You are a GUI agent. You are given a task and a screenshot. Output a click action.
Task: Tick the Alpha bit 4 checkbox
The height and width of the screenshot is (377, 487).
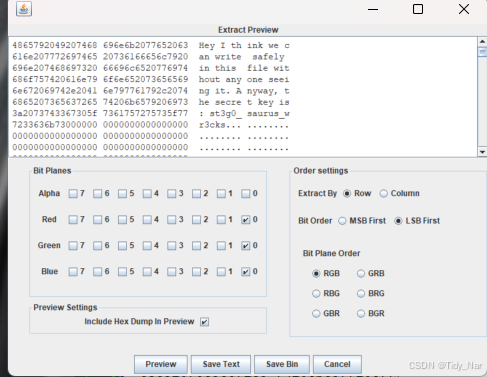[147, 194]
